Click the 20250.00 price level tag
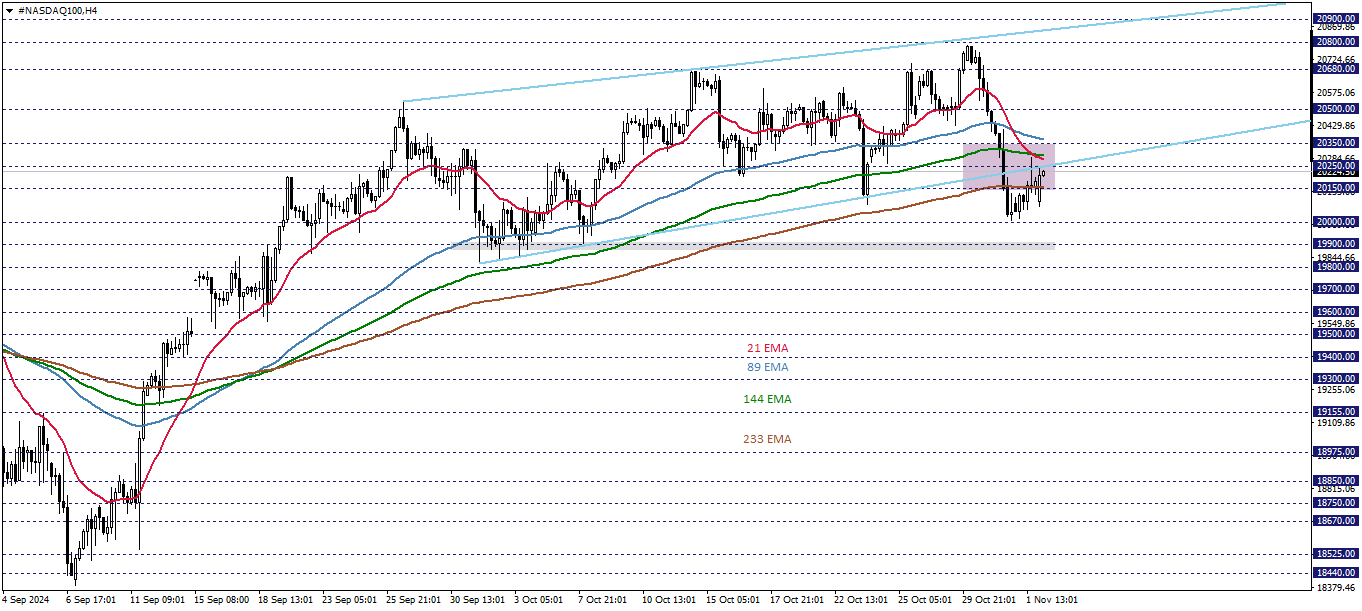 1336,166
